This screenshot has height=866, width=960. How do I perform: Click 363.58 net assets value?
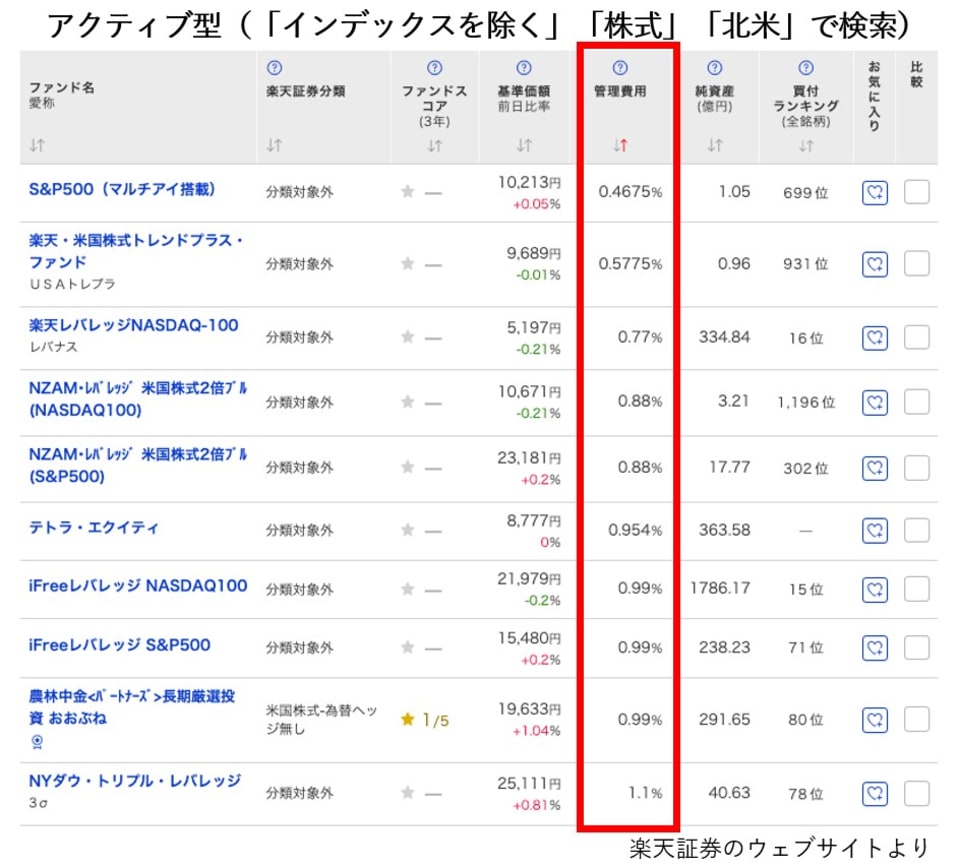(x=724, y=530)
